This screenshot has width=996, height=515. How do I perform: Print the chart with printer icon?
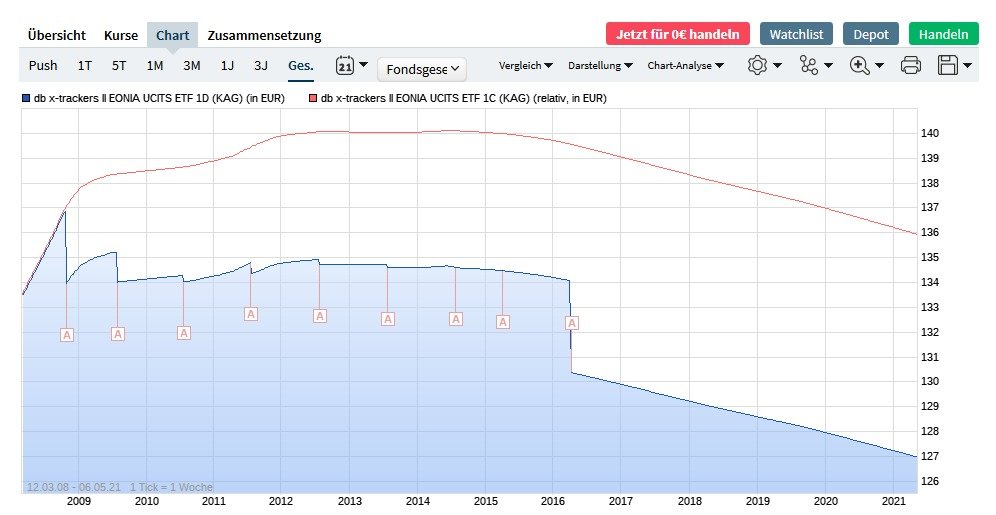[910, 66]
